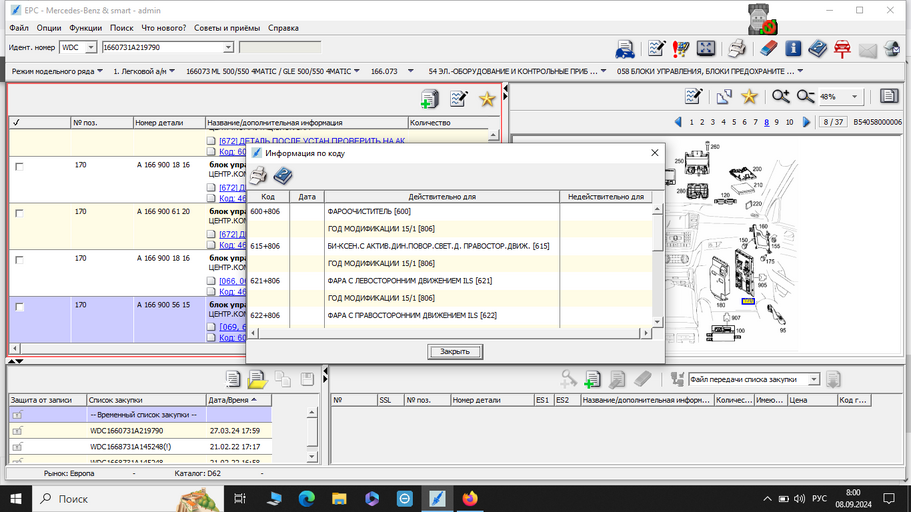911x512 pixels.
Task: Mark illustration as favorite star
Action: pos(749,96)
